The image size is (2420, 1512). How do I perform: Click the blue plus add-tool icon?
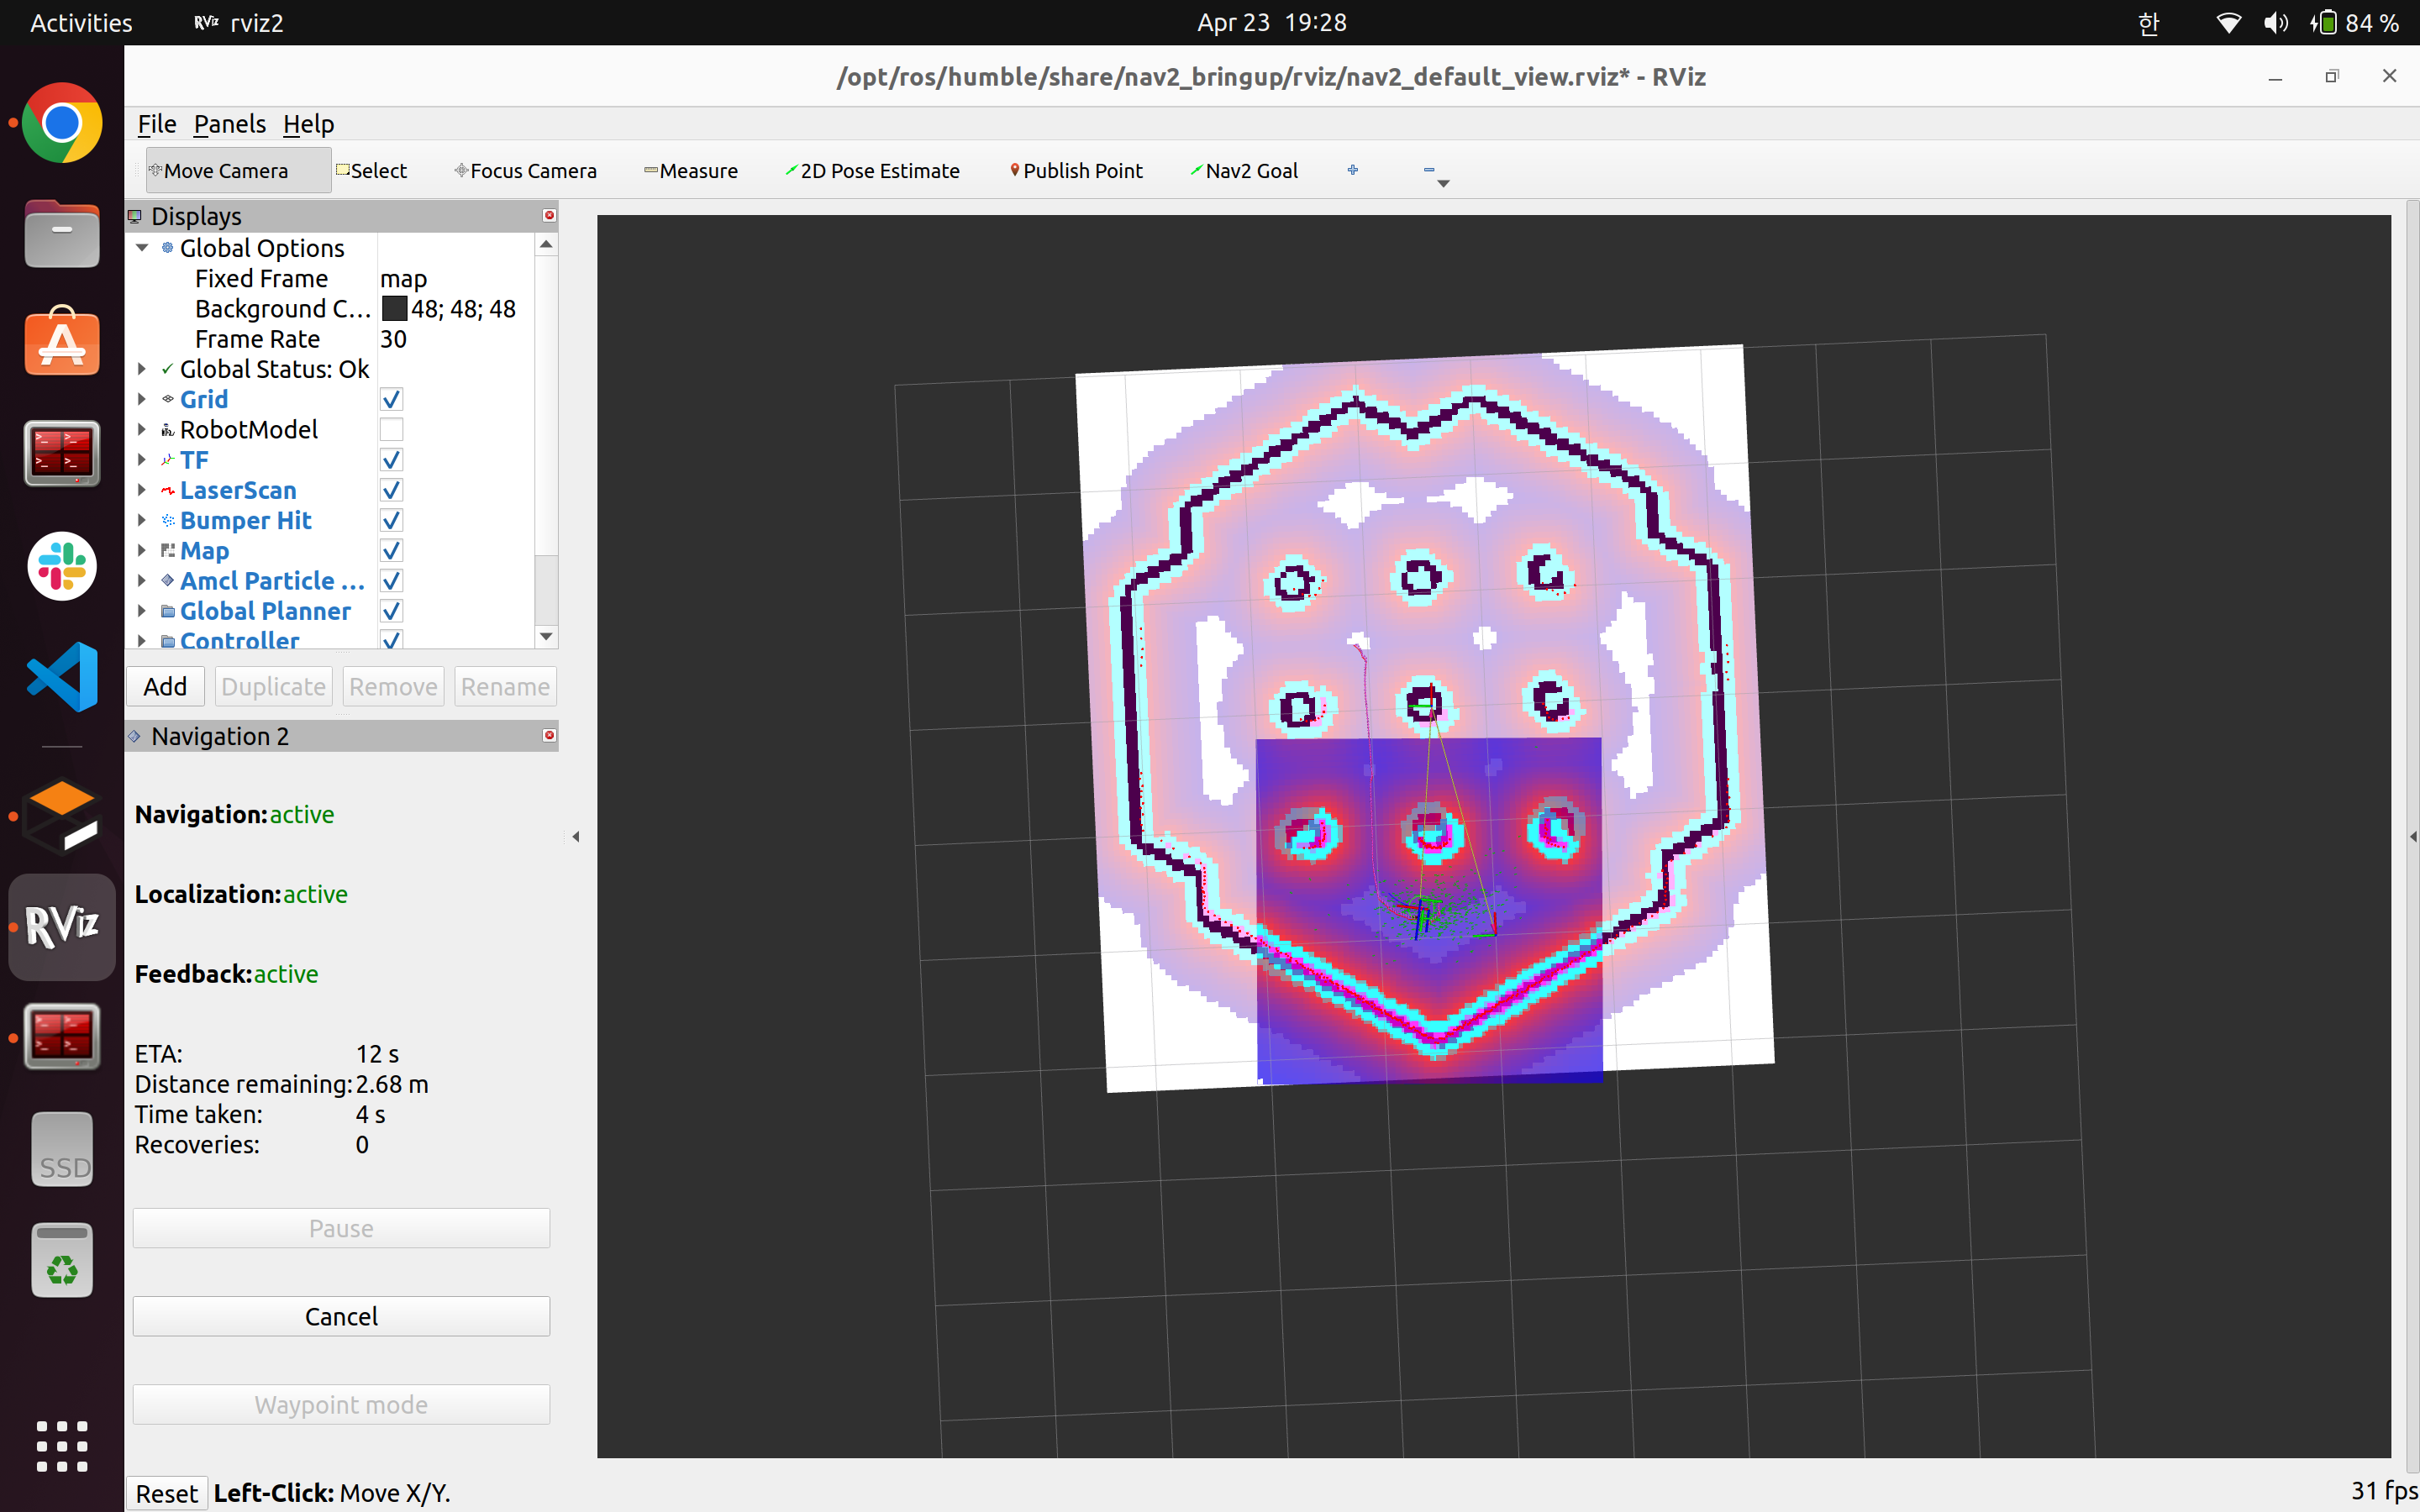(x=1352, y=170)
